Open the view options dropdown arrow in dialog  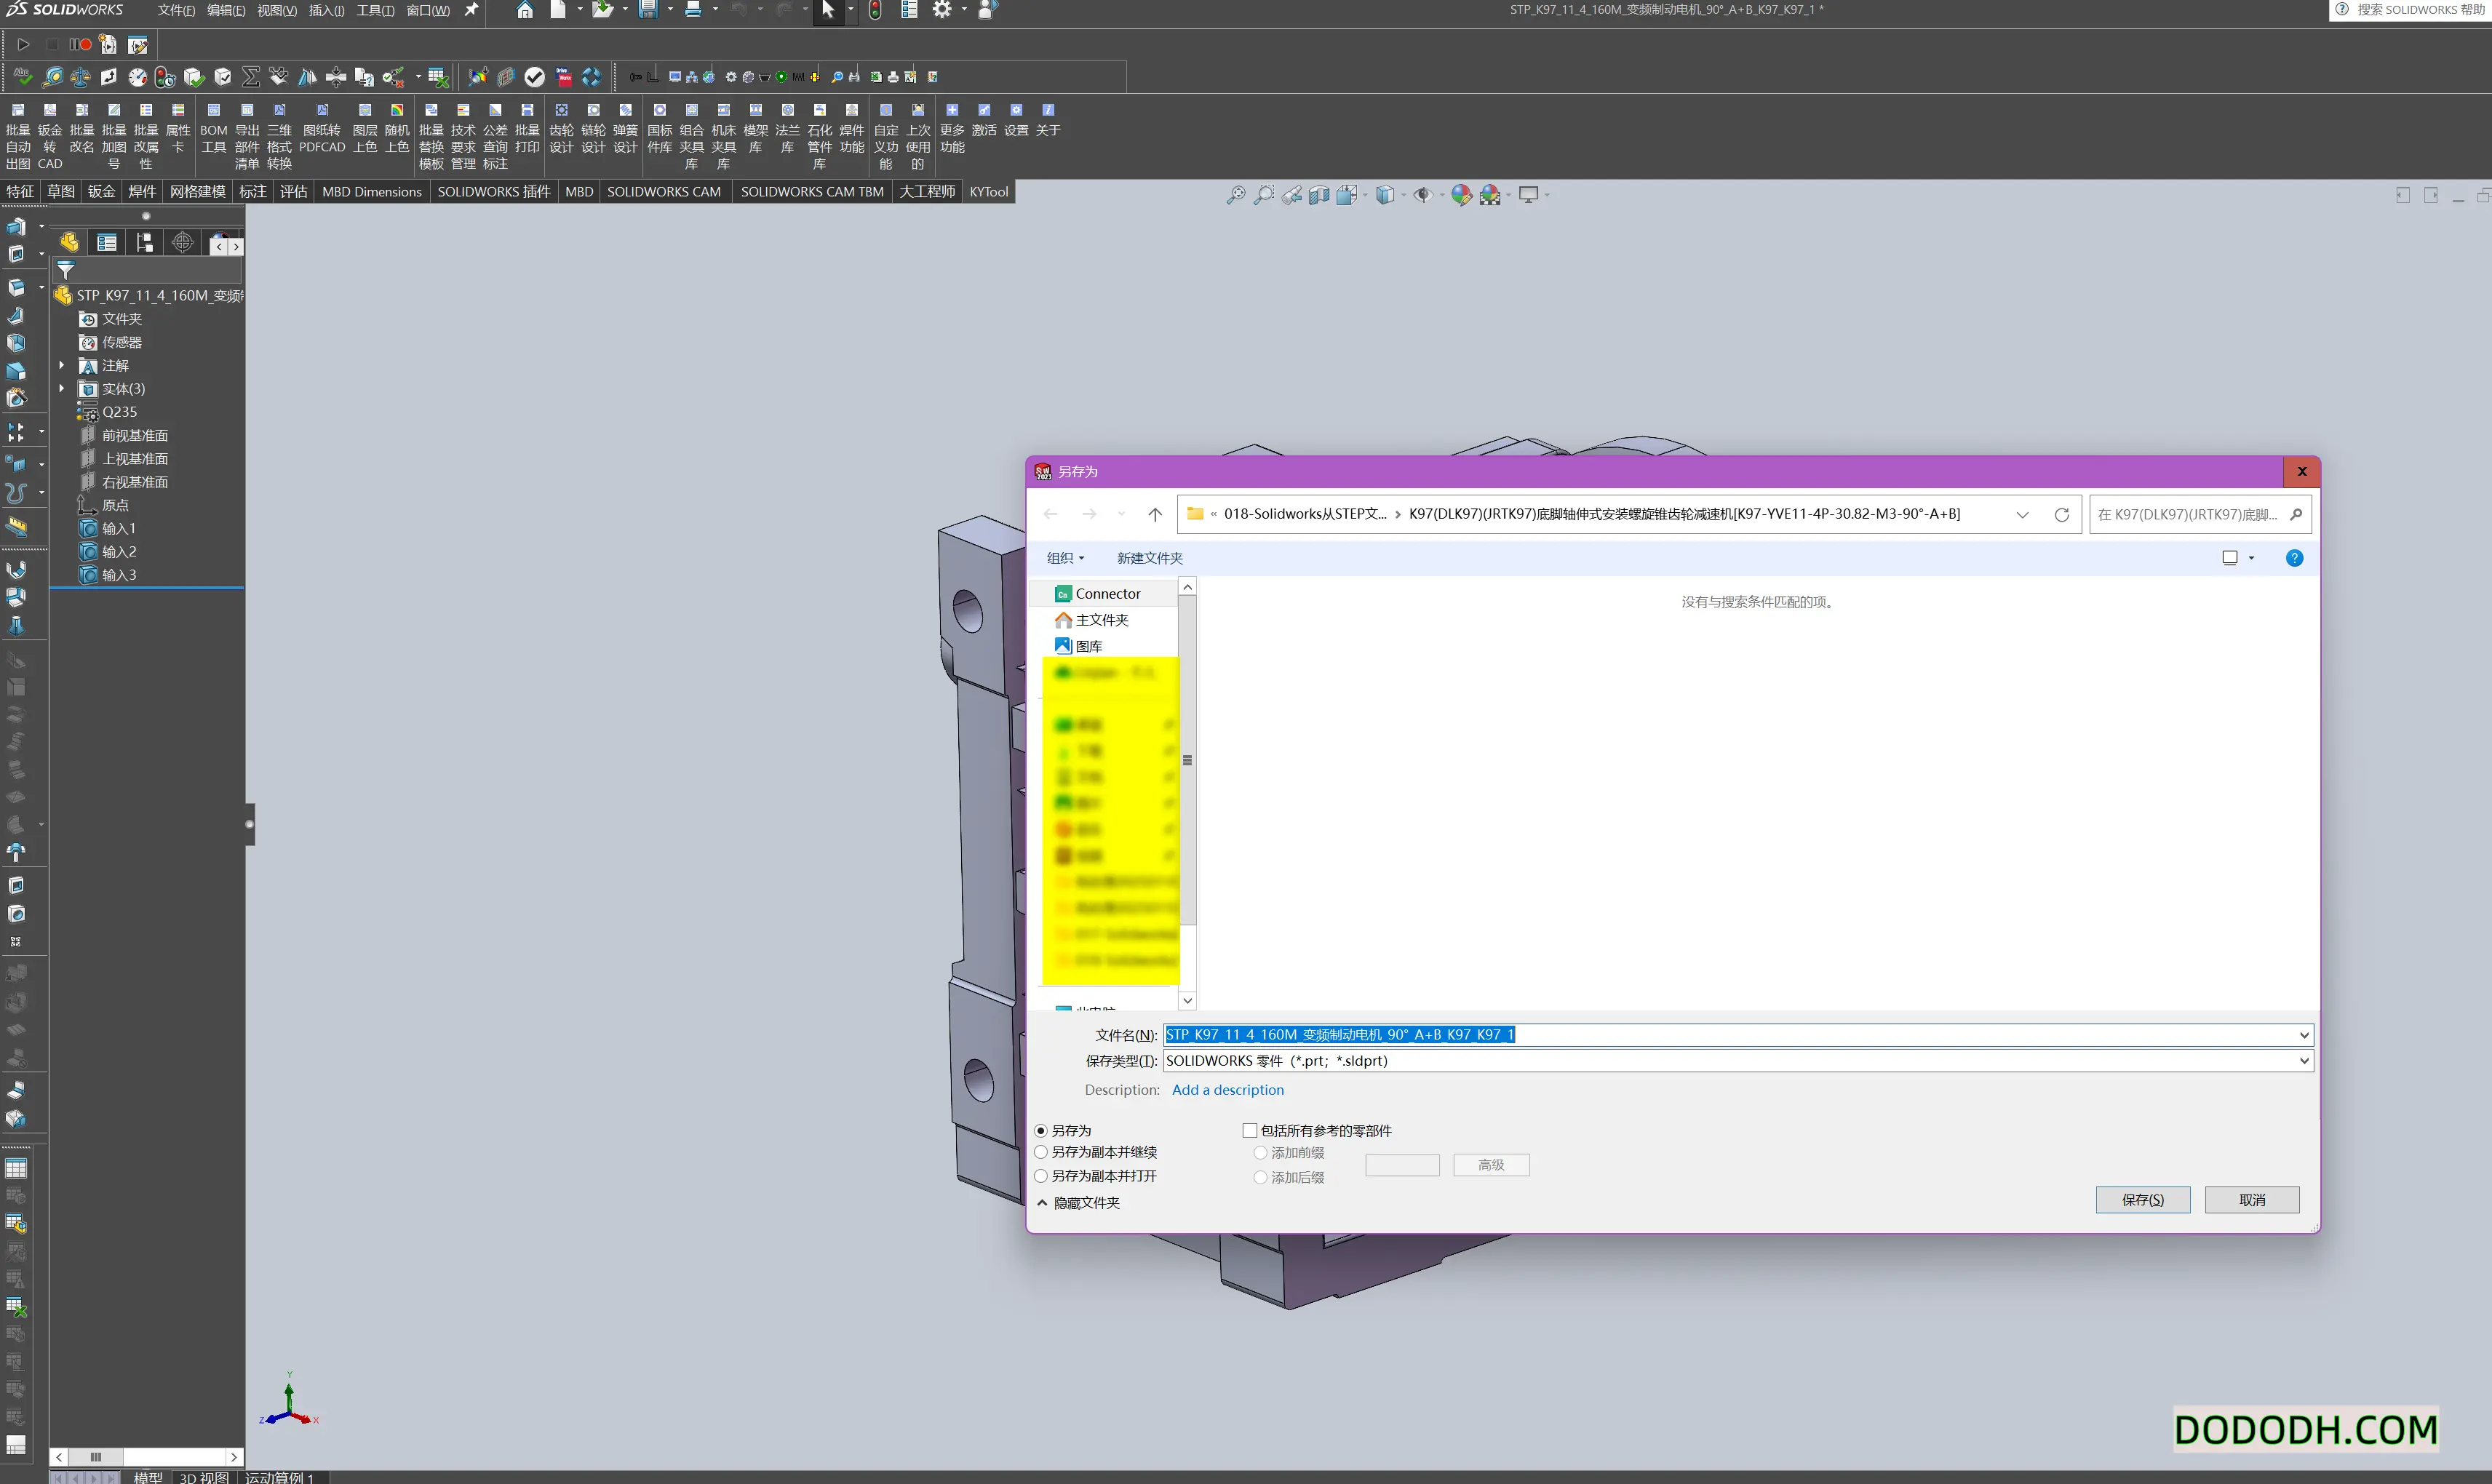(2251, 558)
